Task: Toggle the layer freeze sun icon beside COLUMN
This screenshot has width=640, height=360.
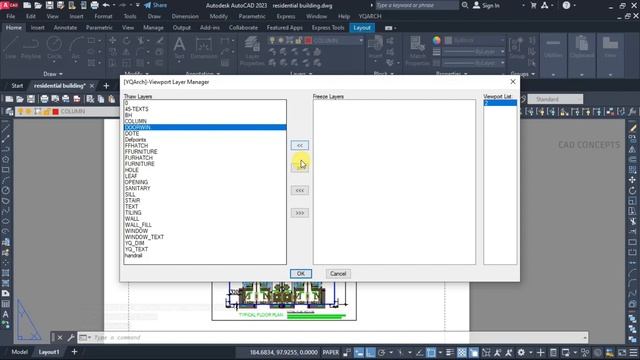Action: pyautogui.click(x=29, y=111)
